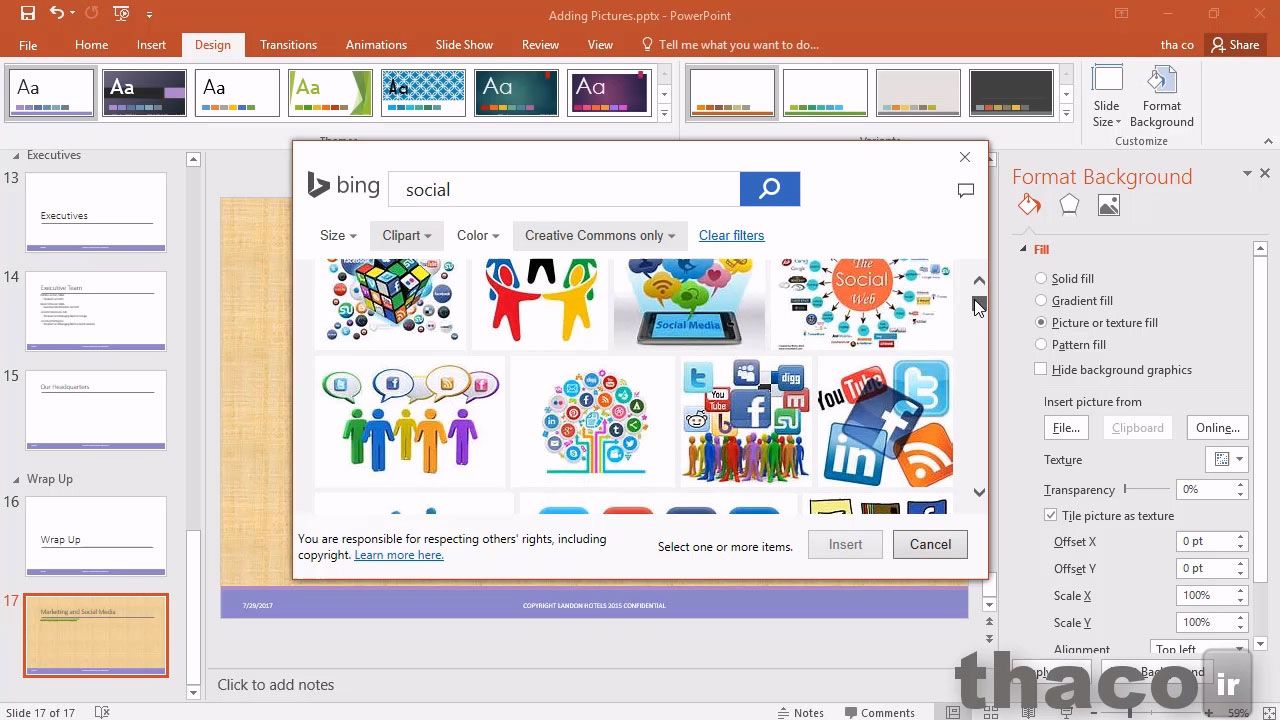
Task: Click the Learn more here link
Action: (x=398, y=555)
